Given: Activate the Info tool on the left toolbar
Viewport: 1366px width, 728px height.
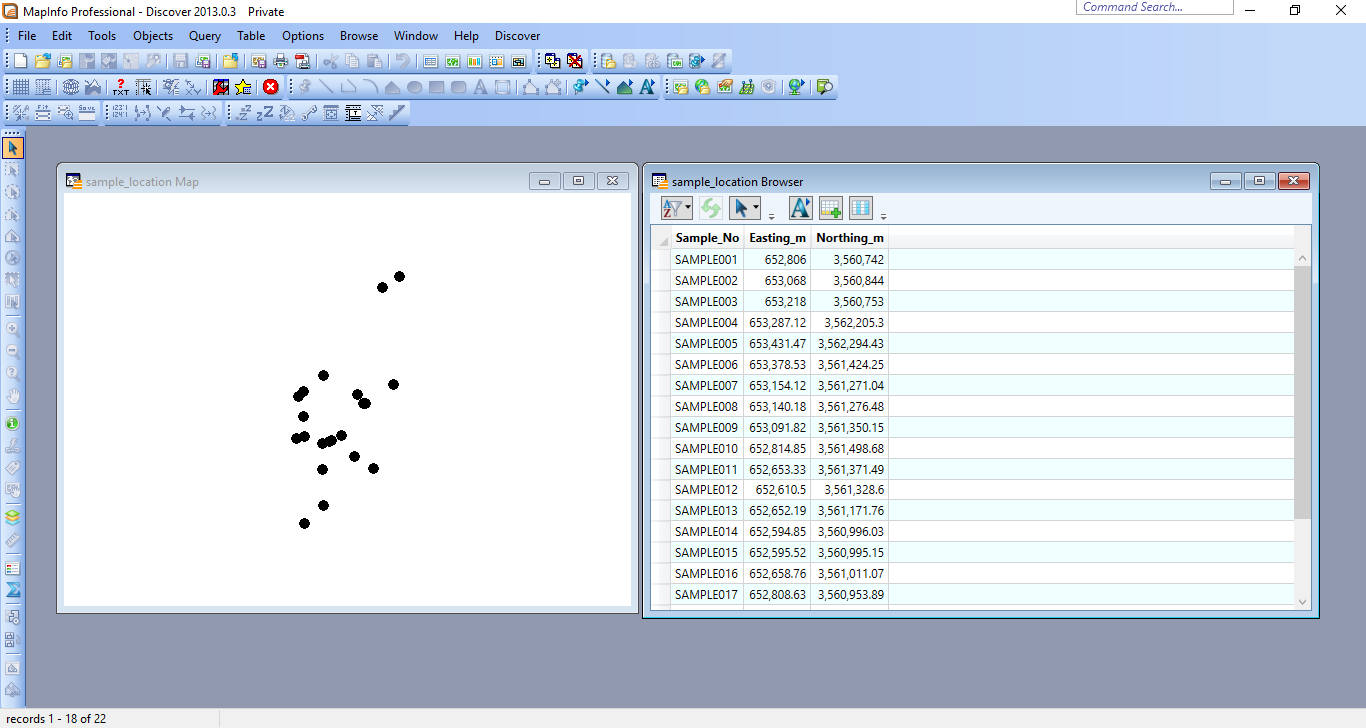Looking at the screenshot, I should coord(14,423).
